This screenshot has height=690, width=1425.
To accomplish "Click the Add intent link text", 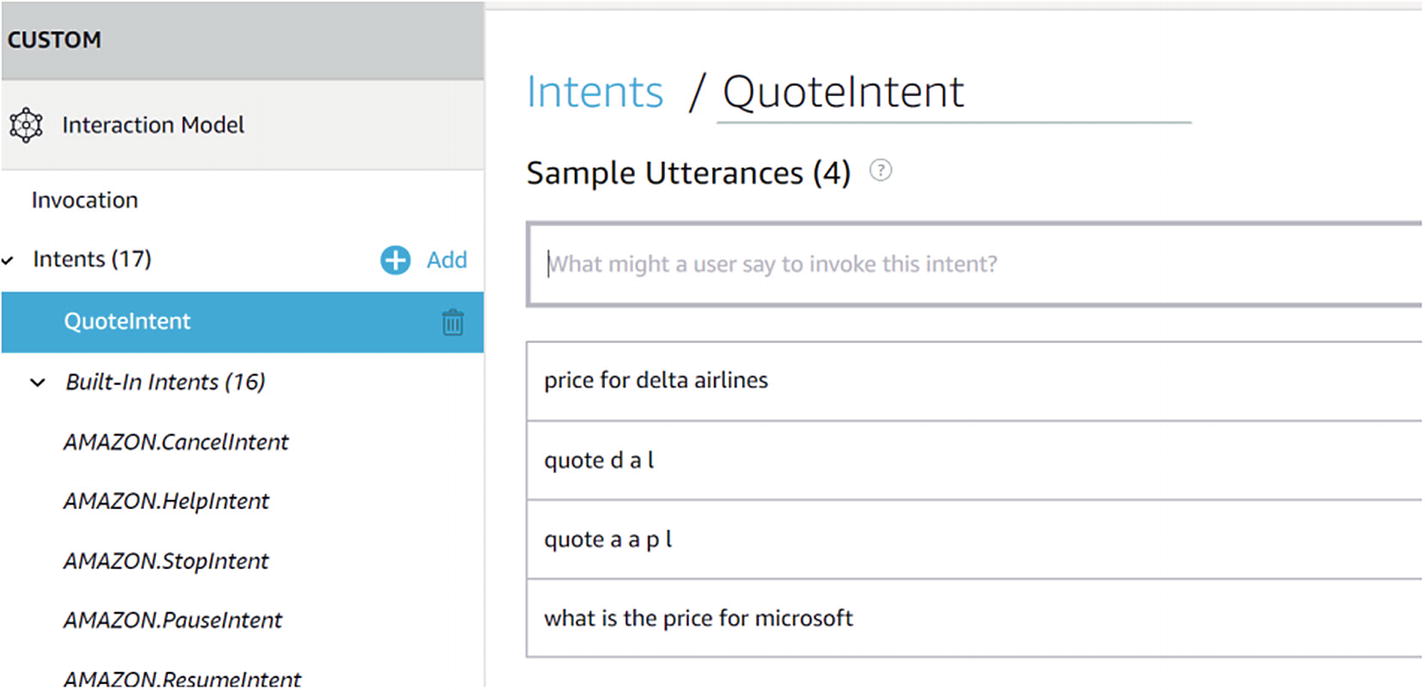I will [447, 260].
